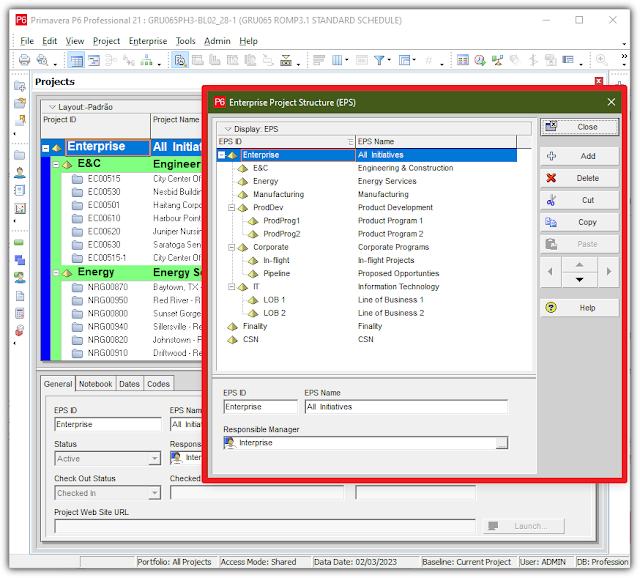Select the Pipeline EPS row
The image size is (640, 578).
tap(367, 273)
